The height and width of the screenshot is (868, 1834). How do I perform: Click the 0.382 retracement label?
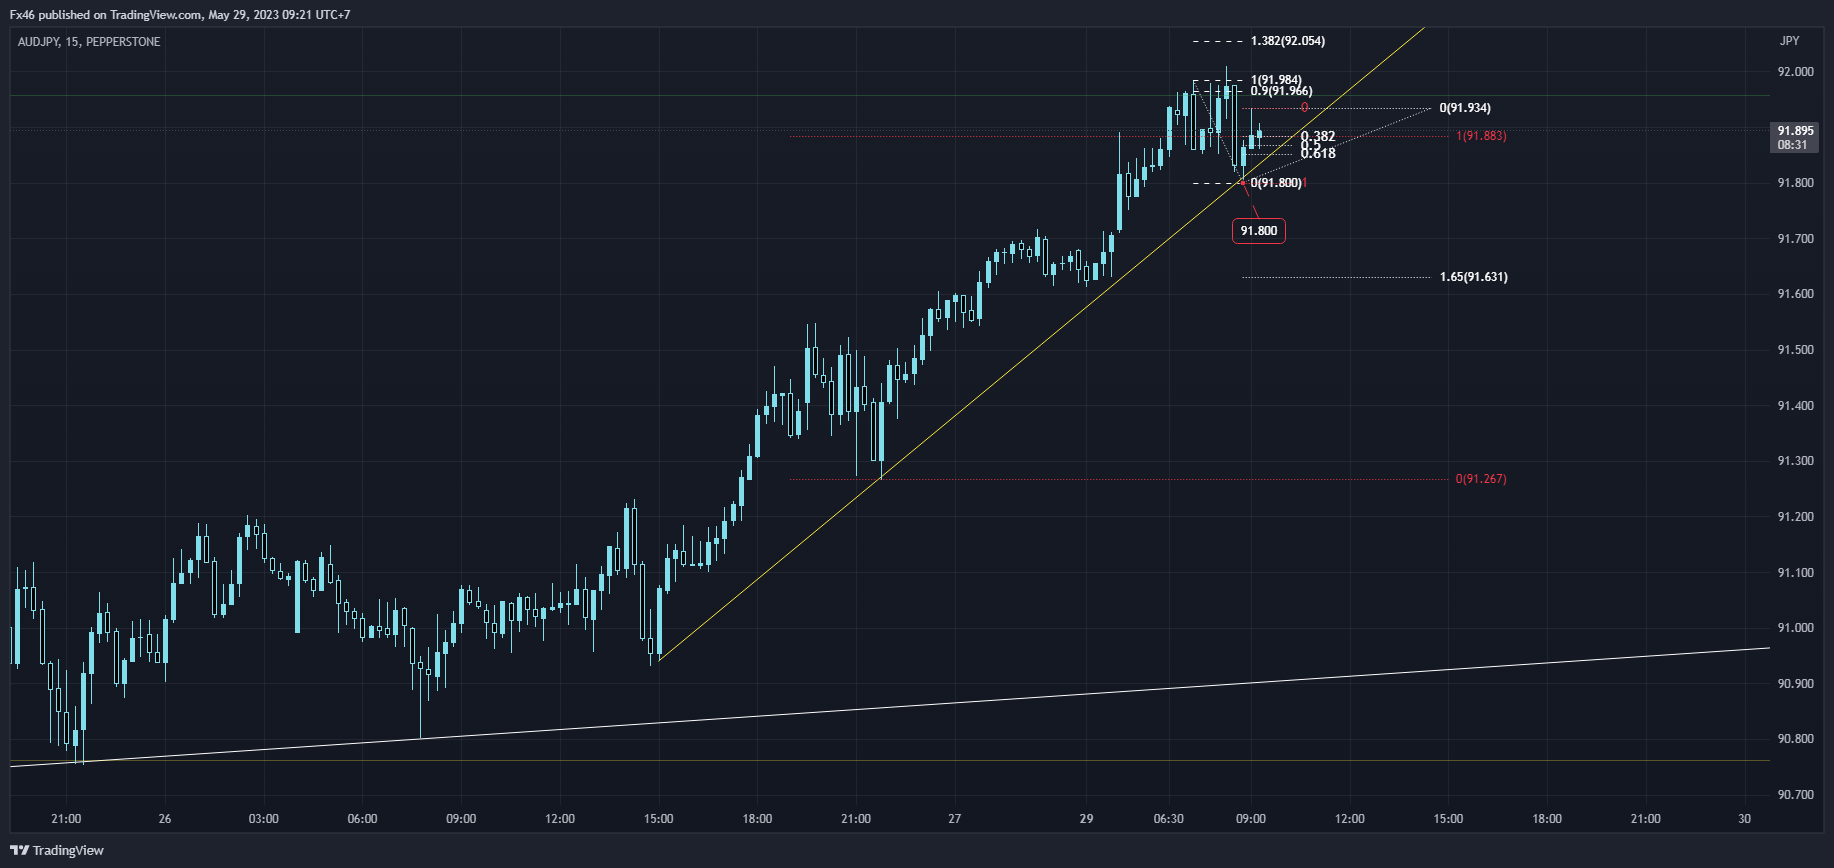click(x=1318, y=136)
